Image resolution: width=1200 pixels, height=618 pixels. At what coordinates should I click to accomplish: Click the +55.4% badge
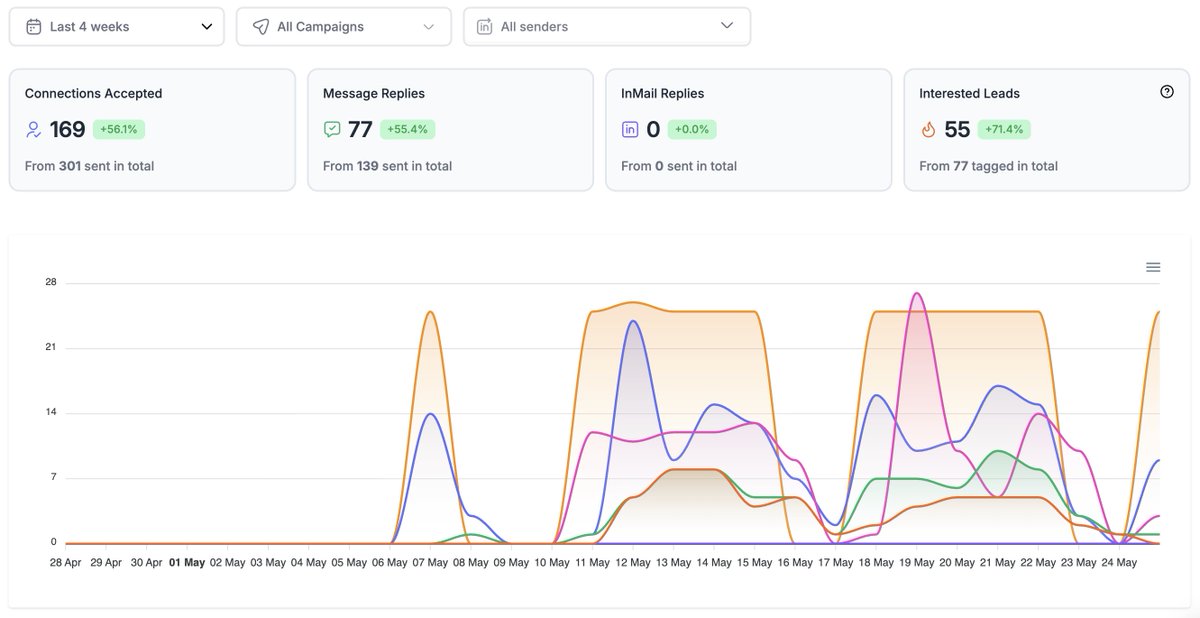click(x=408, y=129)
